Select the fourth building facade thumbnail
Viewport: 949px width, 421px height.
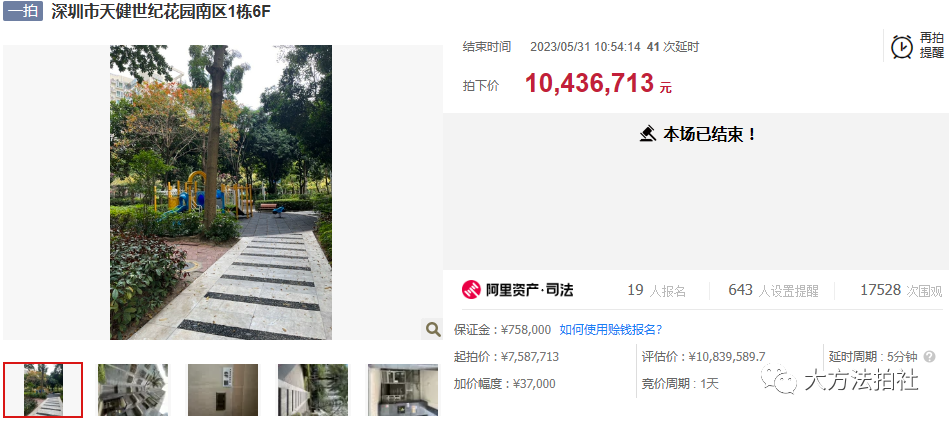[x=313, y=390]
